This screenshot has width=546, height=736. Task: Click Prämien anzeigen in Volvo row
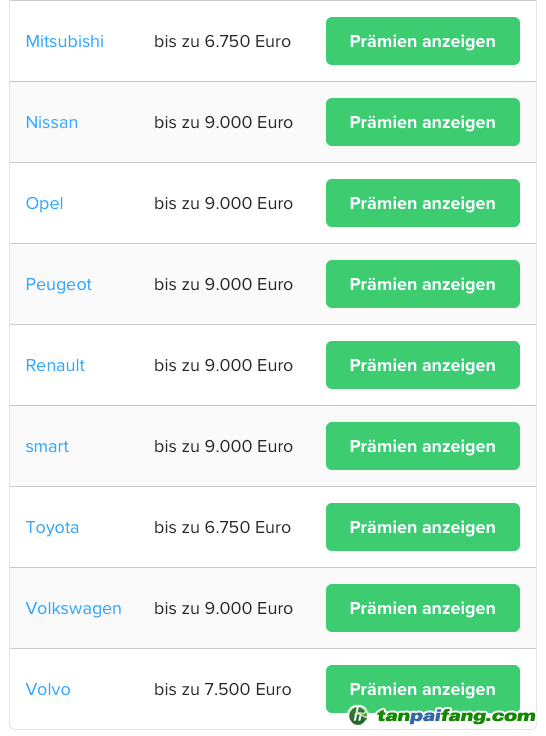point(423,688)
